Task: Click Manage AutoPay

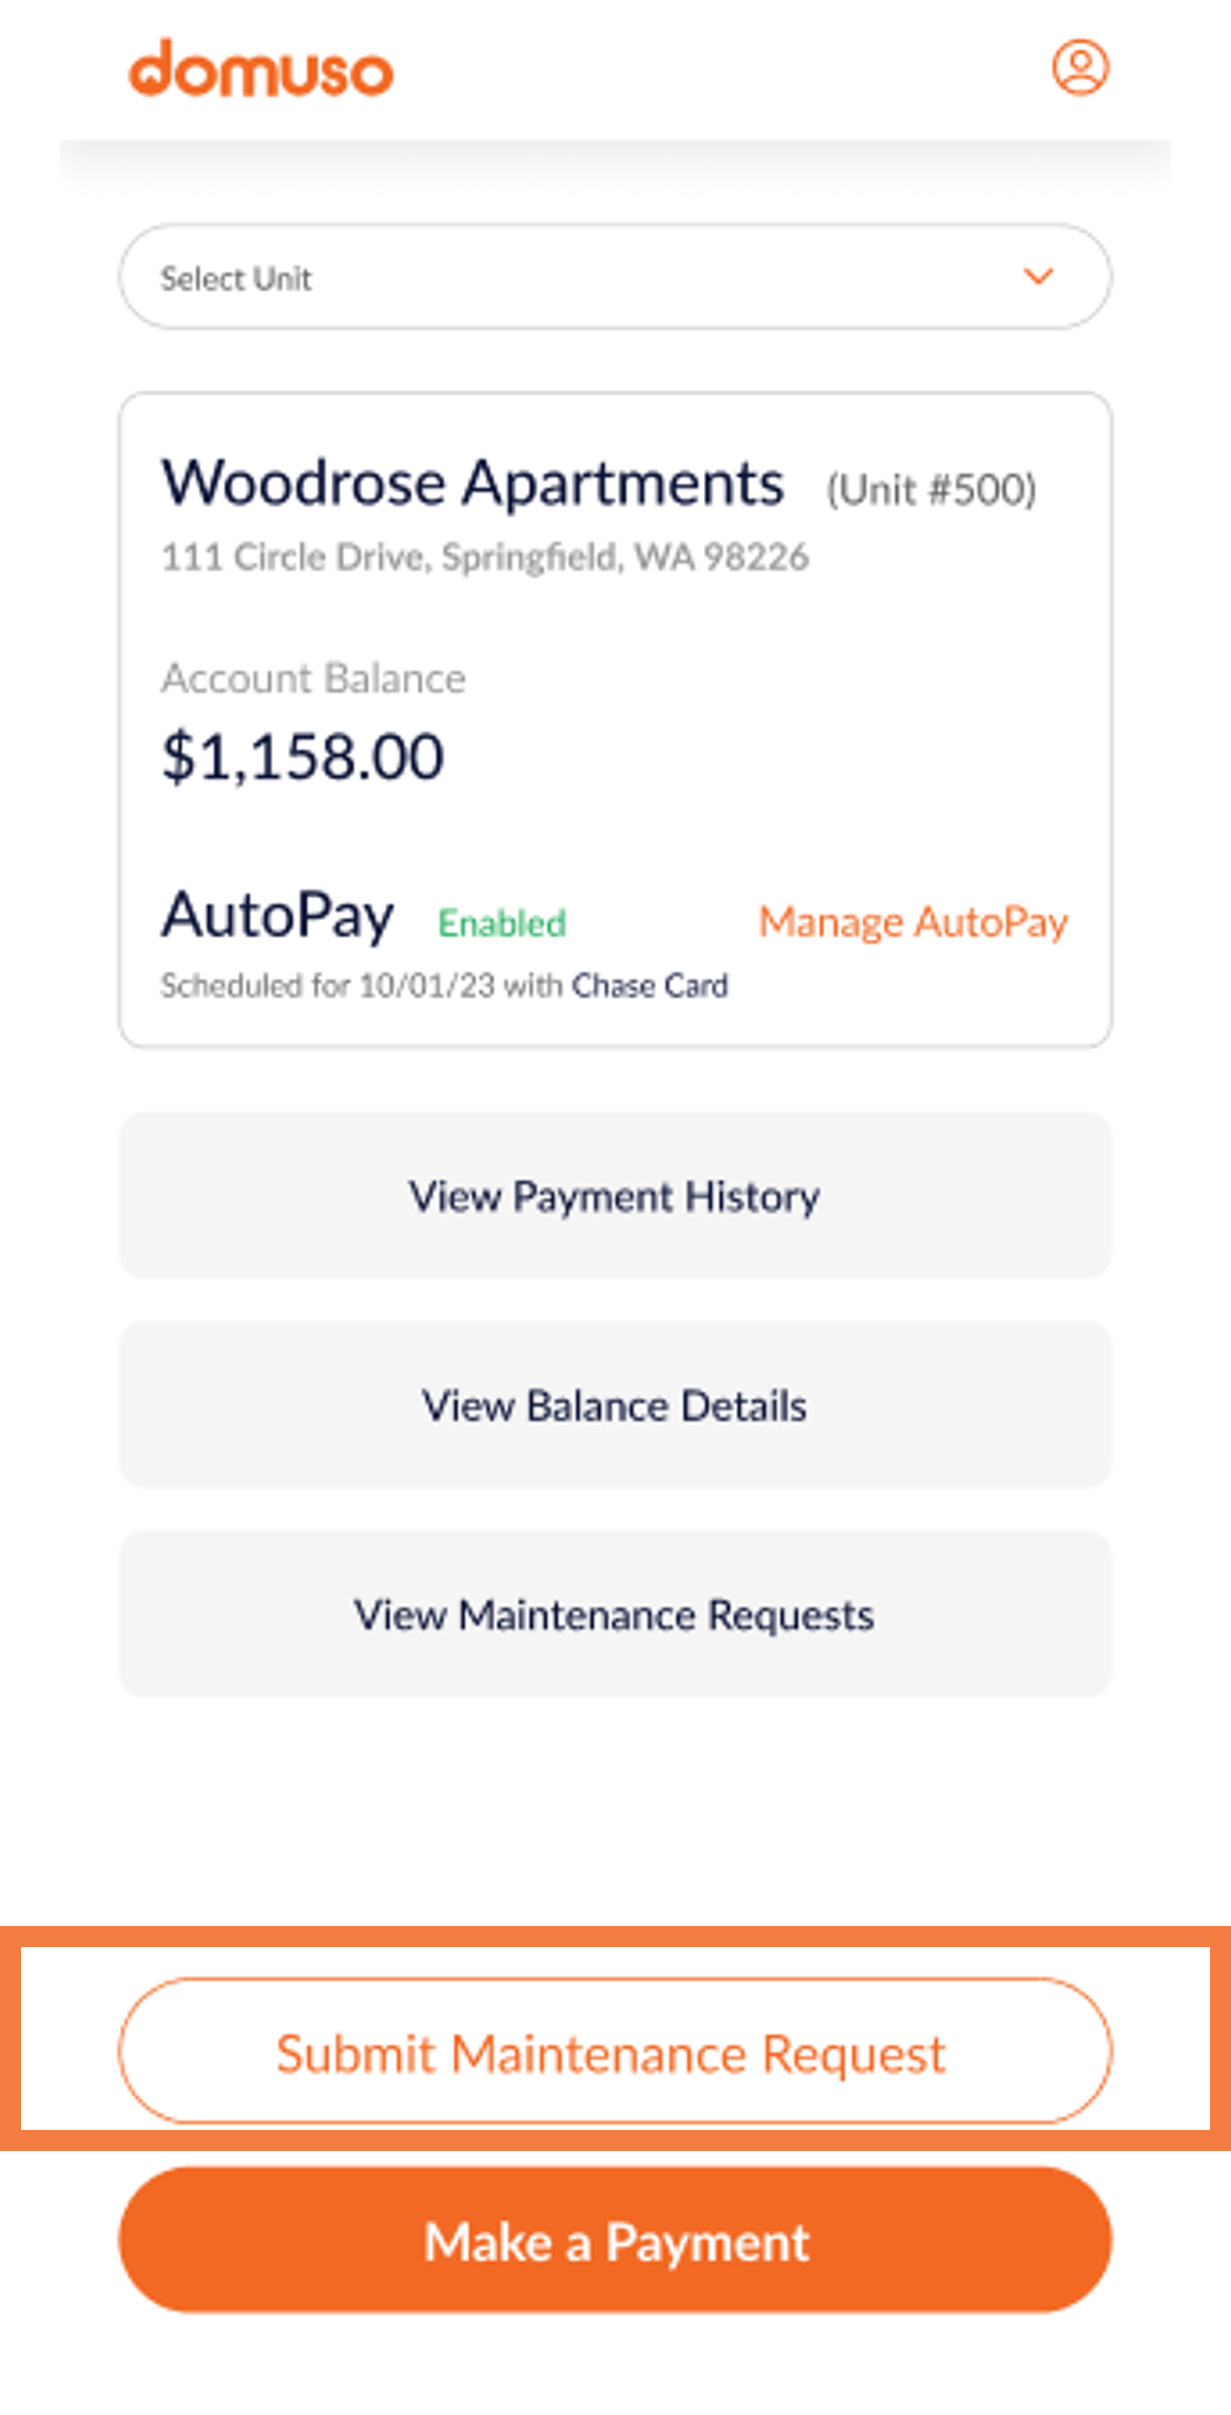Action: click(x=913, y=922)
